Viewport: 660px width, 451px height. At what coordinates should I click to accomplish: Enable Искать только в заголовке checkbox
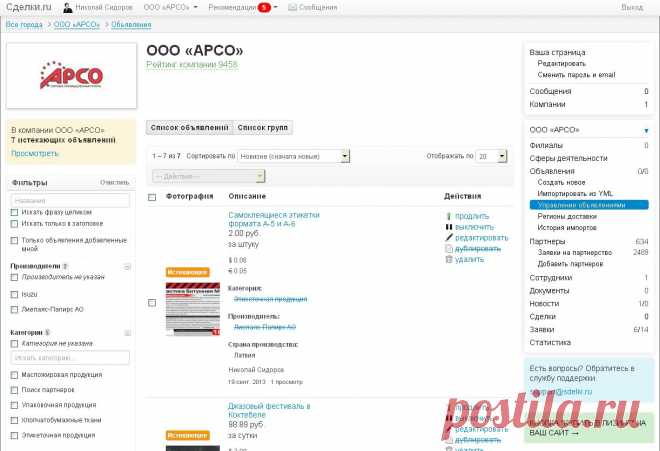click(x=14, y=224)
